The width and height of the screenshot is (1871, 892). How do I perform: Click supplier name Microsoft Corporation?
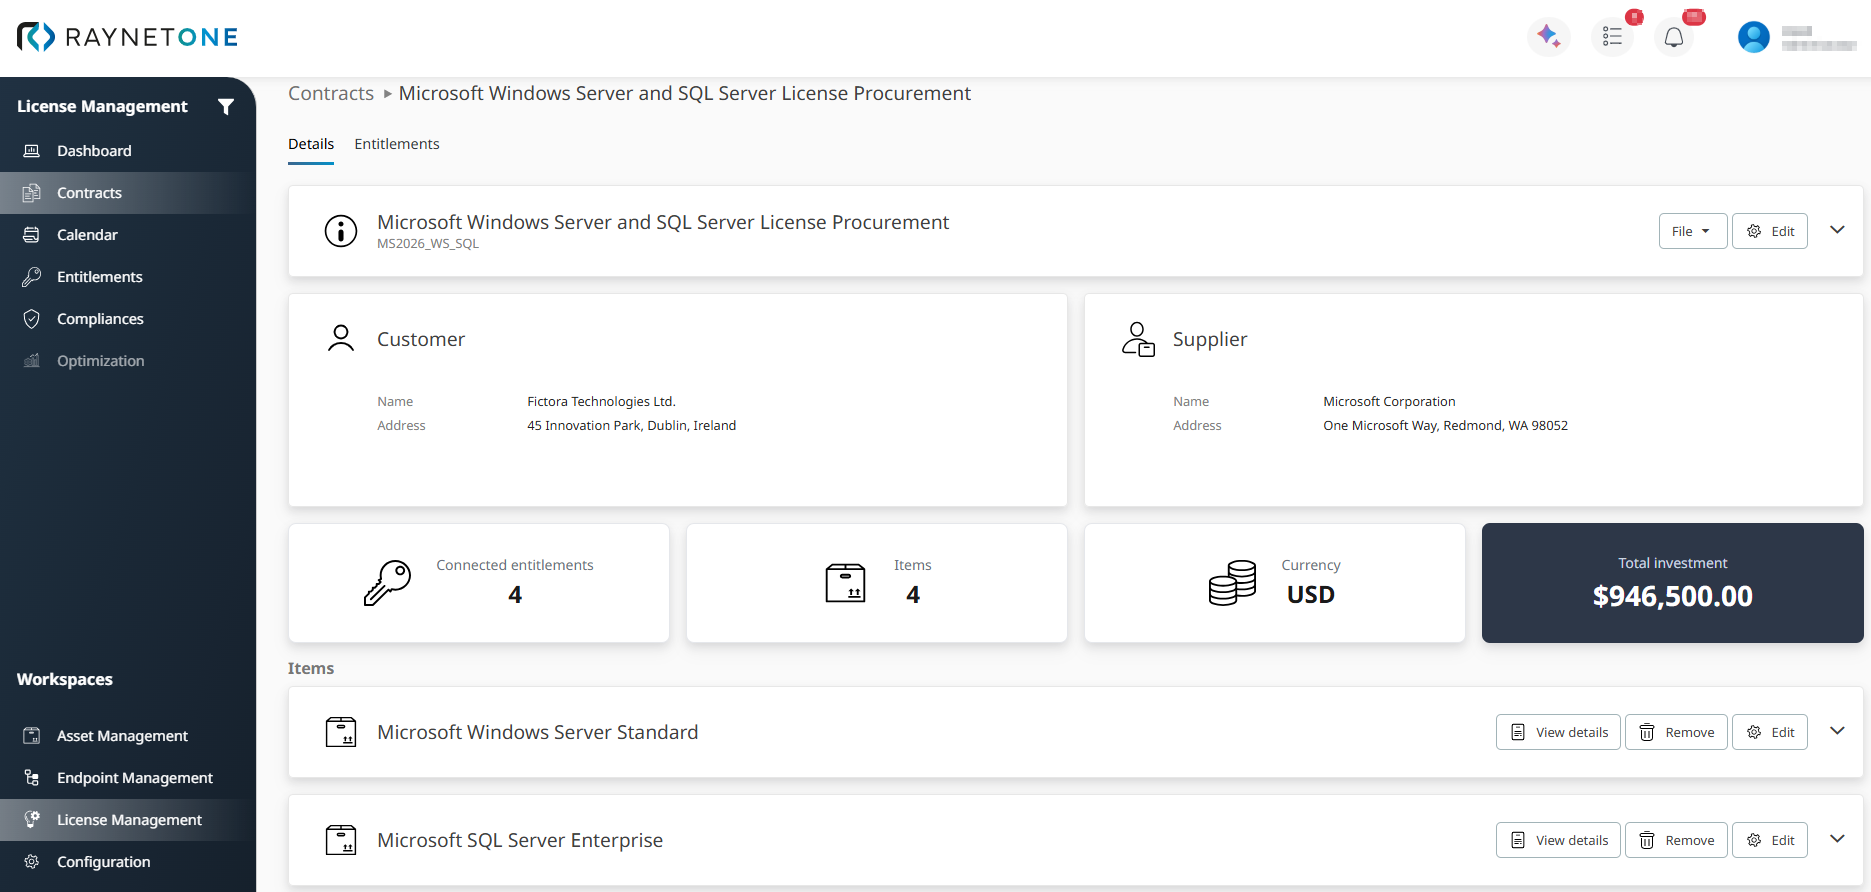(1389, 402)
